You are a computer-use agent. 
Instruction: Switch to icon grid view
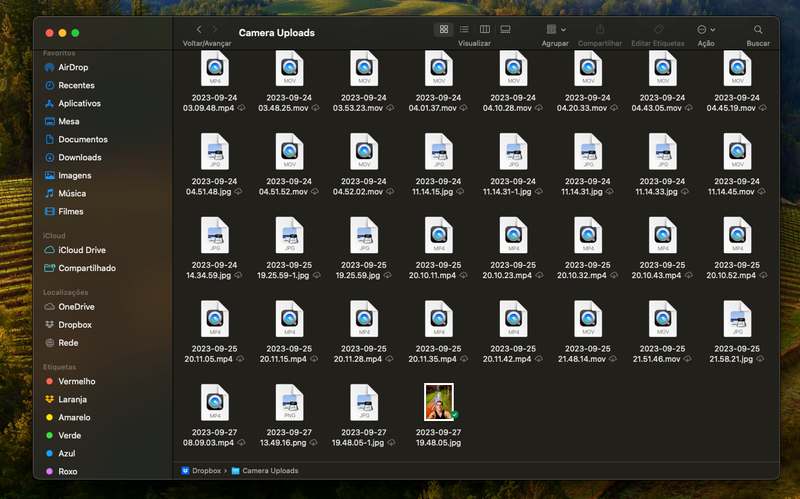444,30
